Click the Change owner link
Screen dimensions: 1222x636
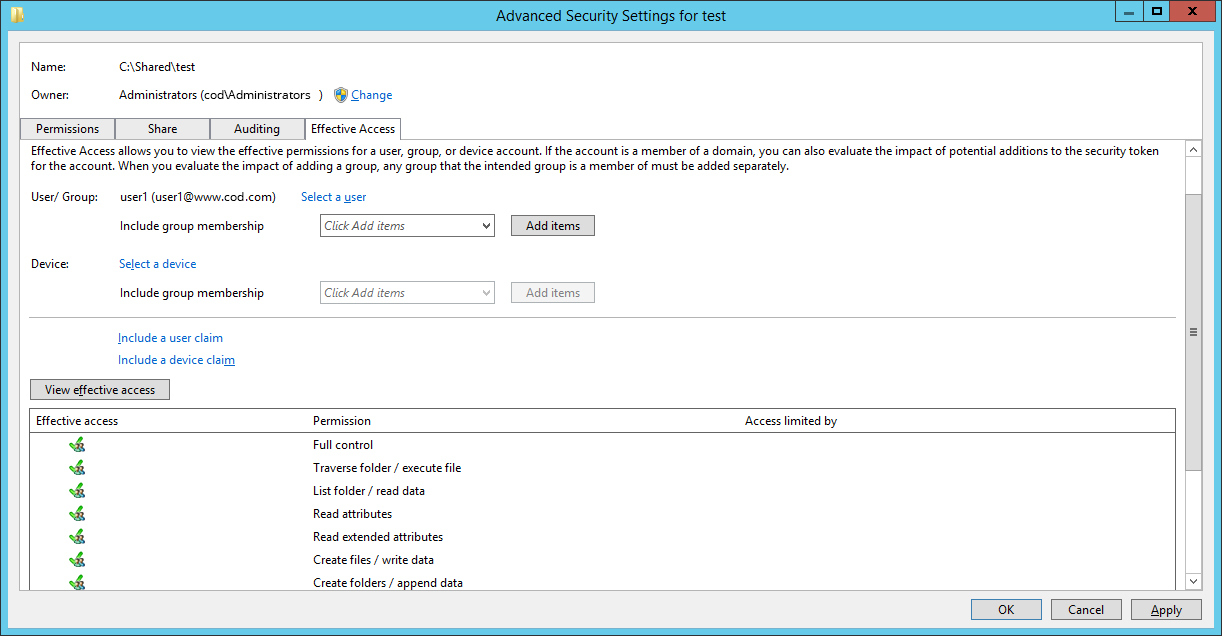coord(372,95)
